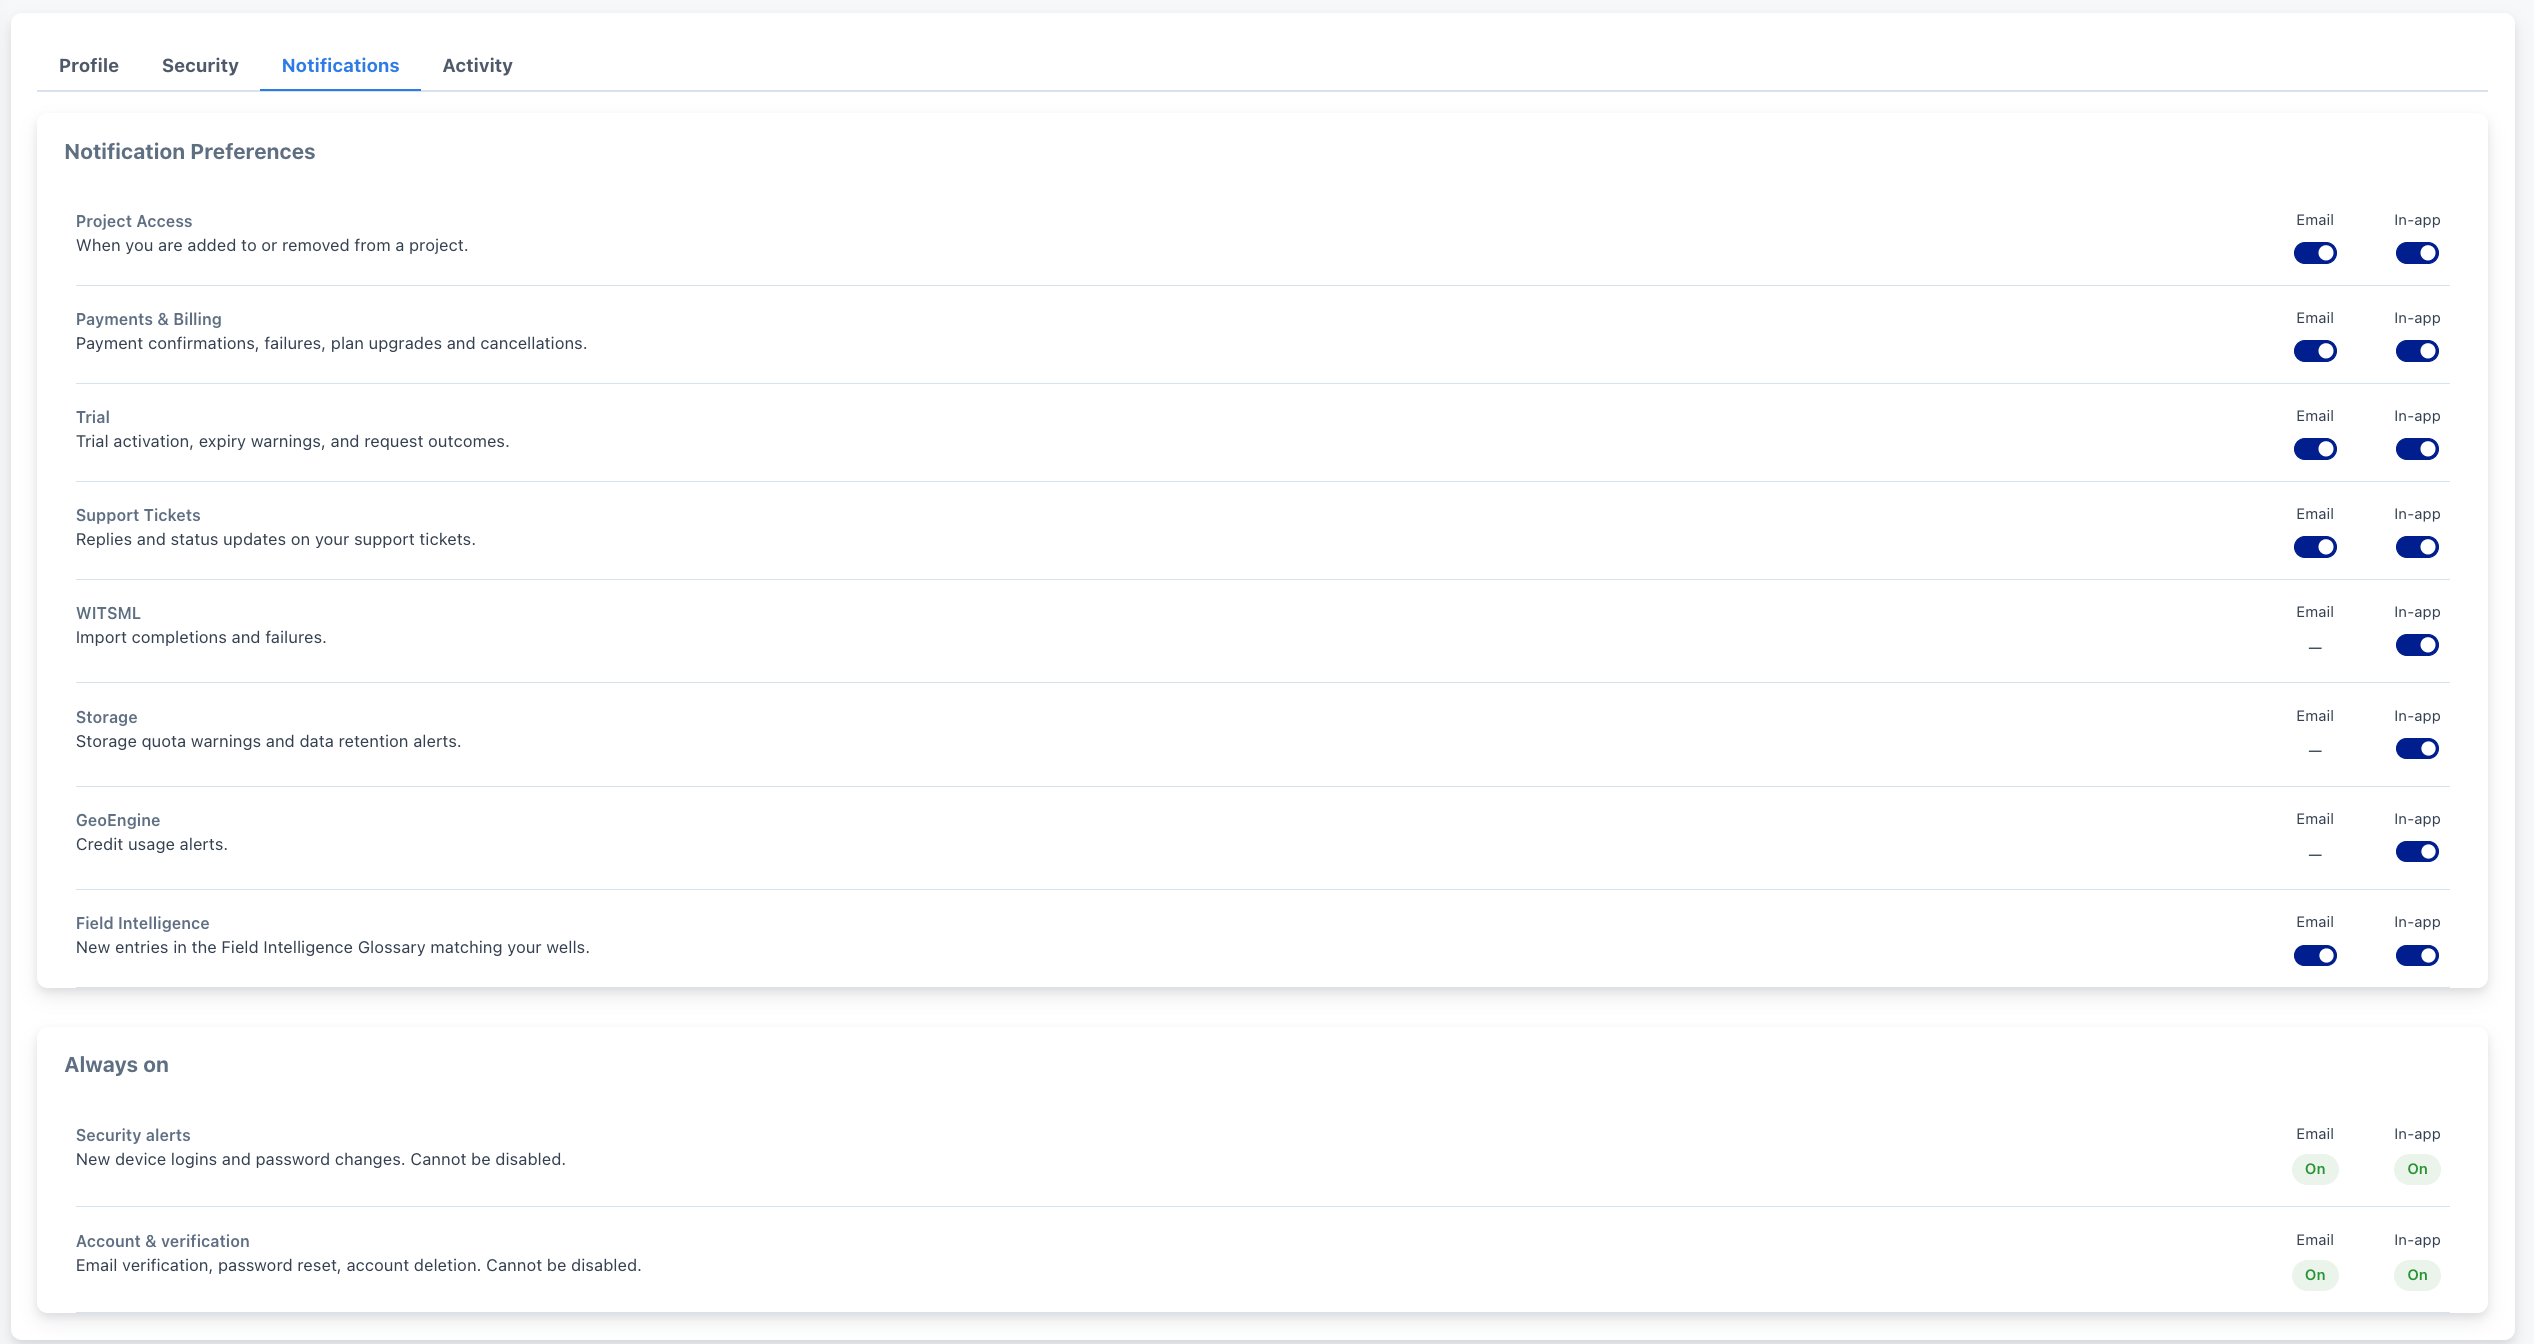
Task: Select the Activity tab
Action: click(x=477, y=66)
